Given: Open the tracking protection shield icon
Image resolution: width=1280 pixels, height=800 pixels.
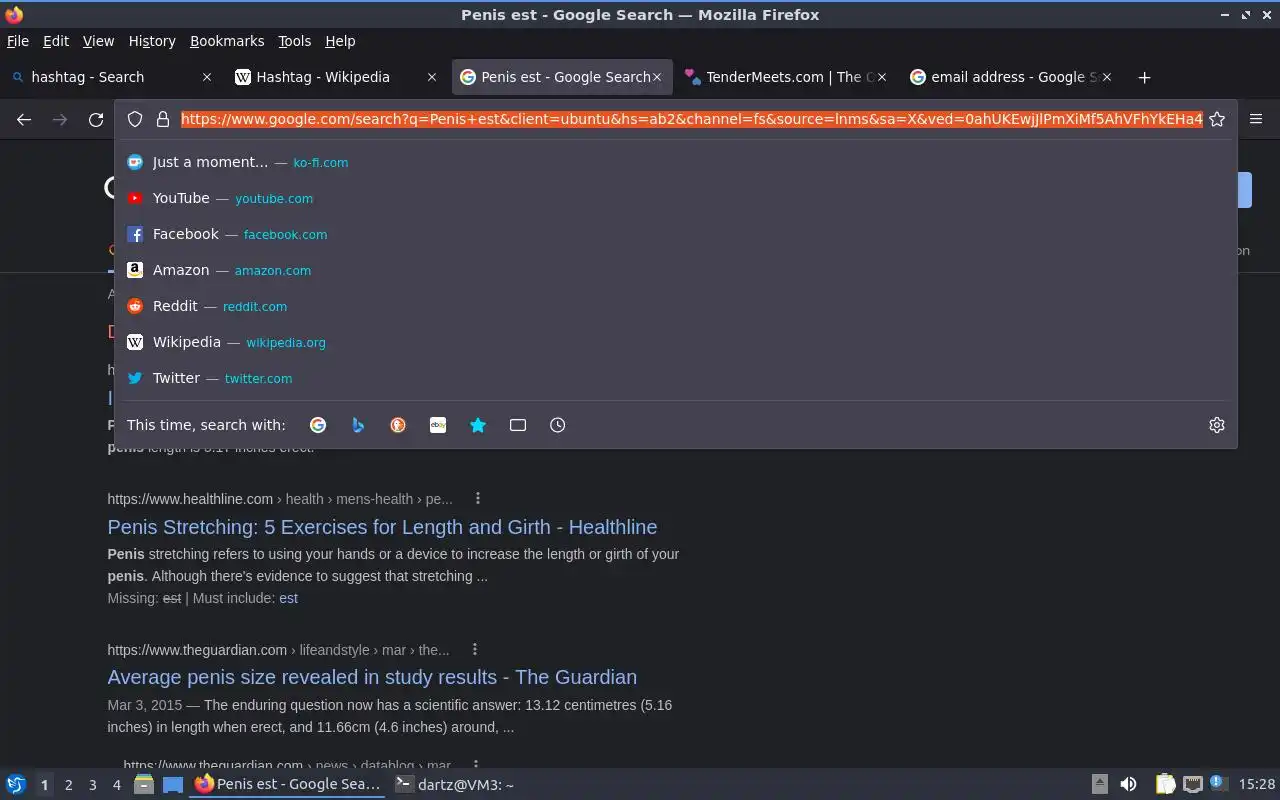Looking at the screenshot, I should [135, 119].
